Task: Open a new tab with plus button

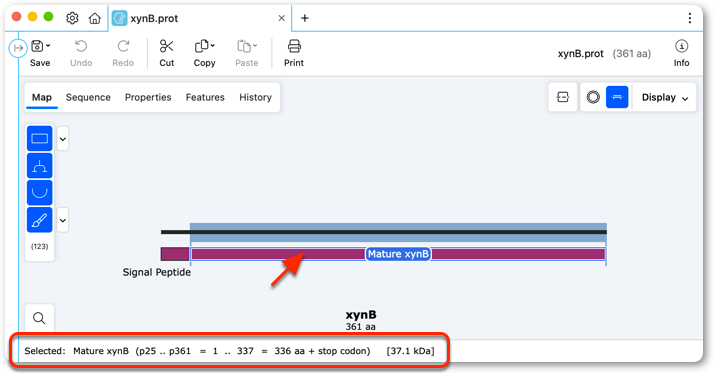Action: click(x=305, y=18)
